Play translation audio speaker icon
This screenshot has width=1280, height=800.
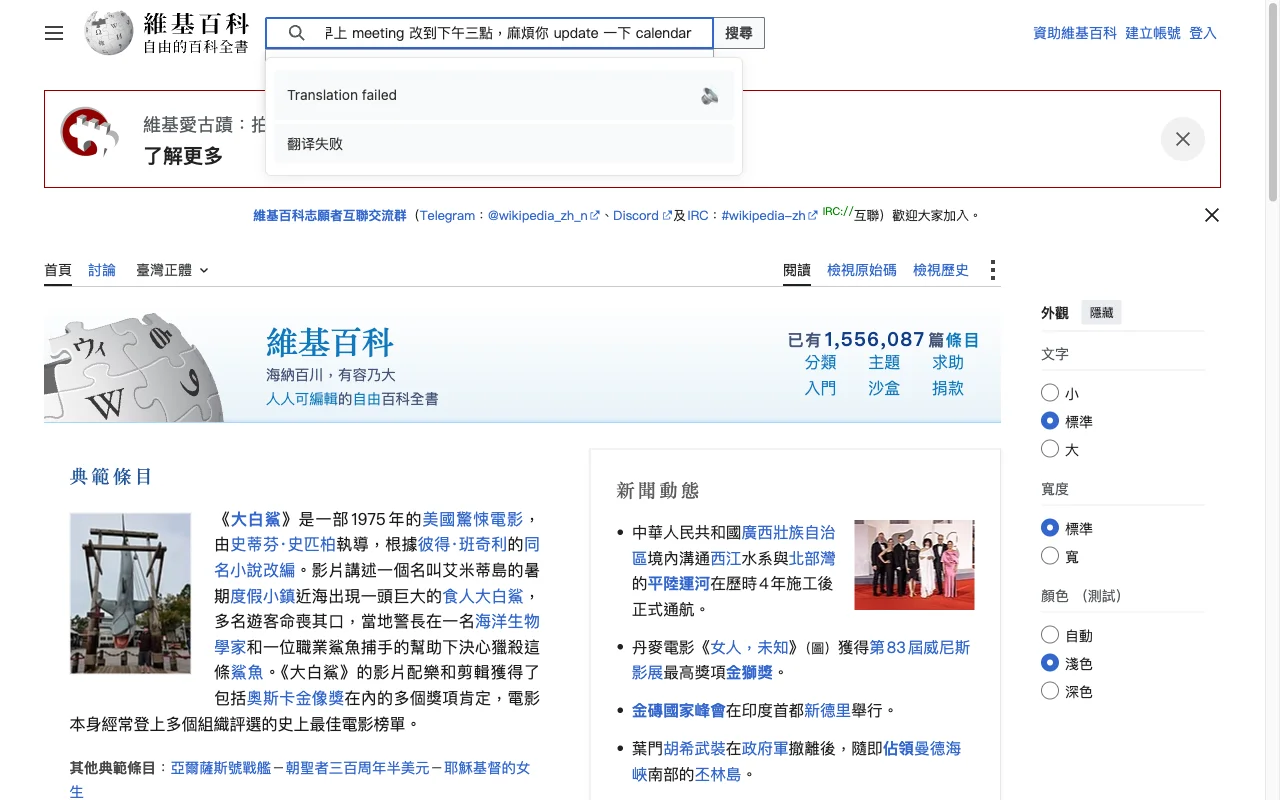click(710, 96)
